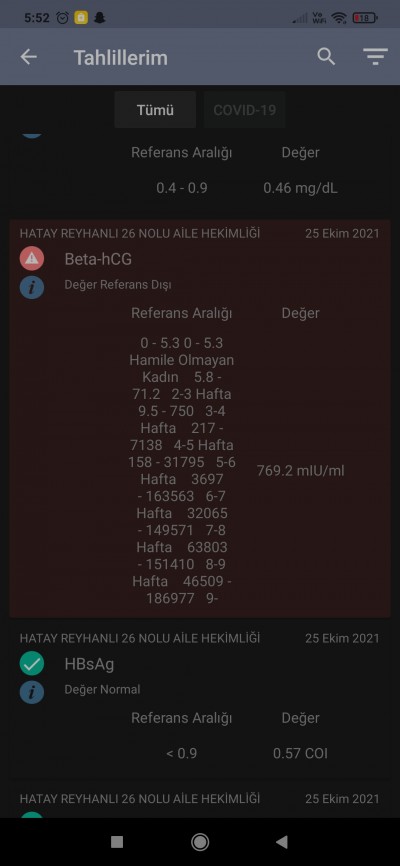Open info icon under Beta-hCG
Image resolution: width=400 pixels, height=866 pixels.
pyautogui.click(x=31, y=287)
